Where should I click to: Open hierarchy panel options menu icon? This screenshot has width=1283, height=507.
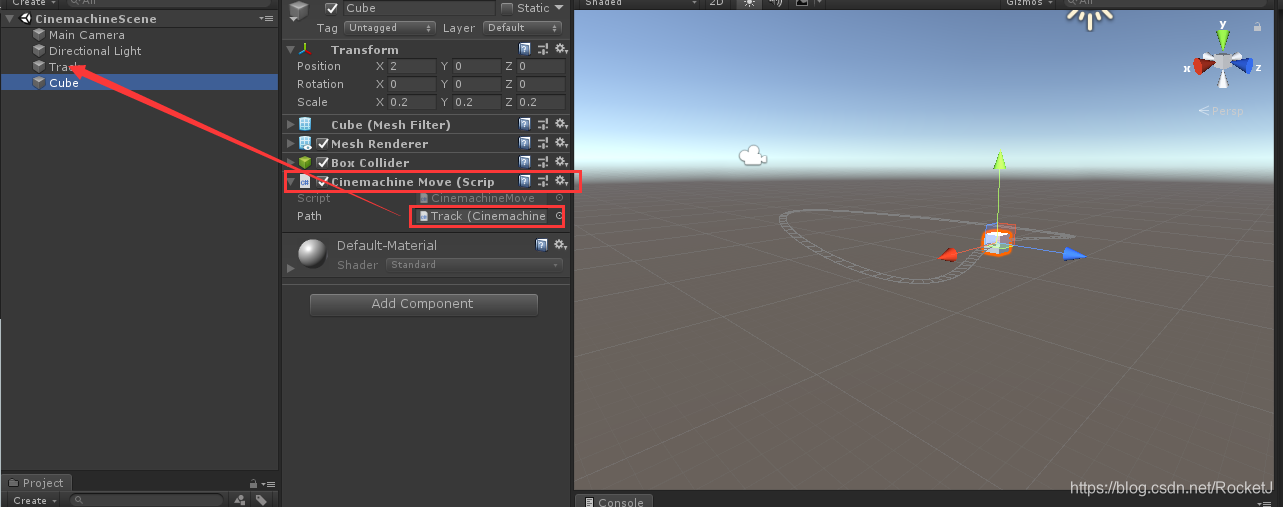coord(265,18)
